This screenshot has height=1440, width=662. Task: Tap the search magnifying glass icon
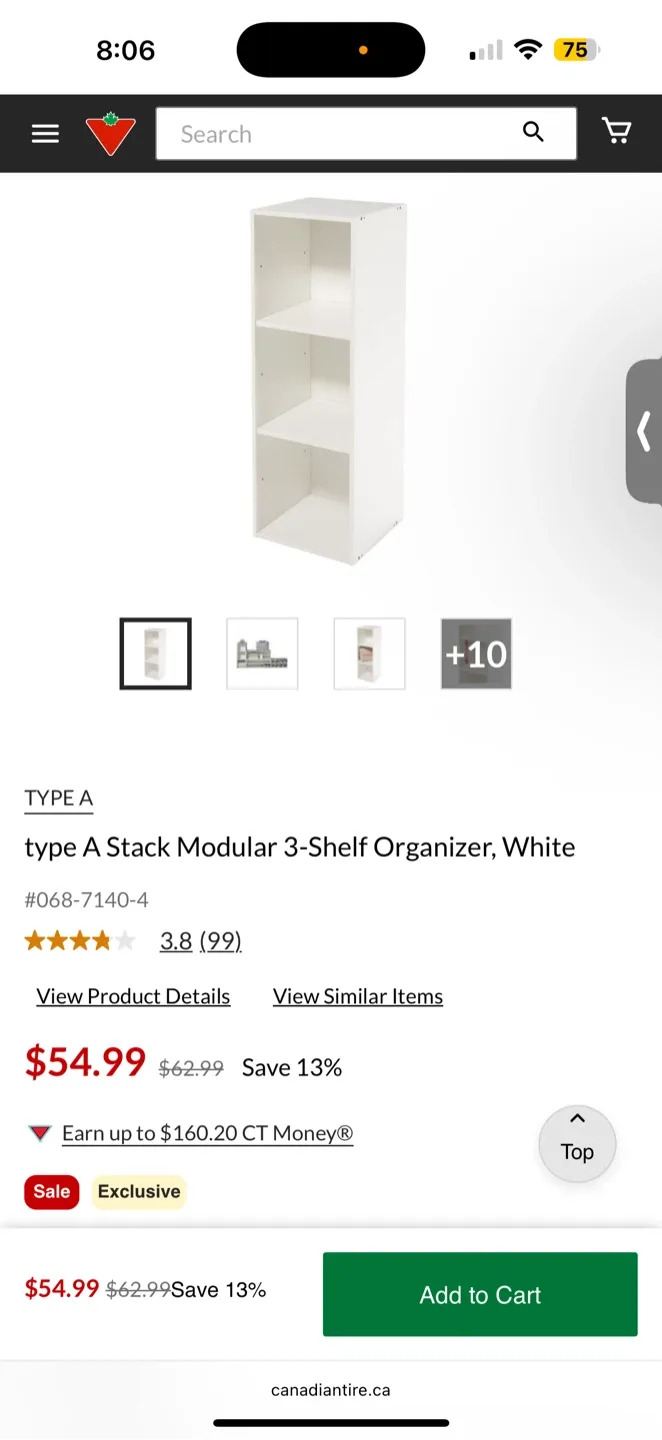[533, 132]
